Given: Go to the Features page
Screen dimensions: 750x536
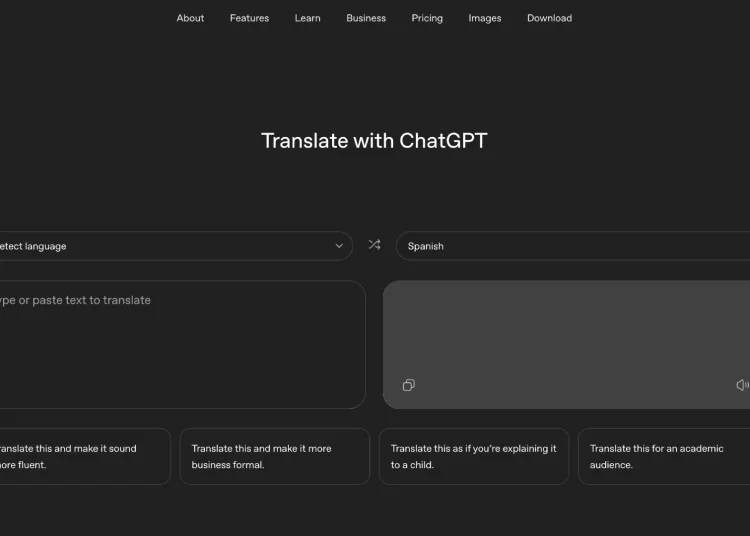Looking at the screenshot, I should 249,18.
